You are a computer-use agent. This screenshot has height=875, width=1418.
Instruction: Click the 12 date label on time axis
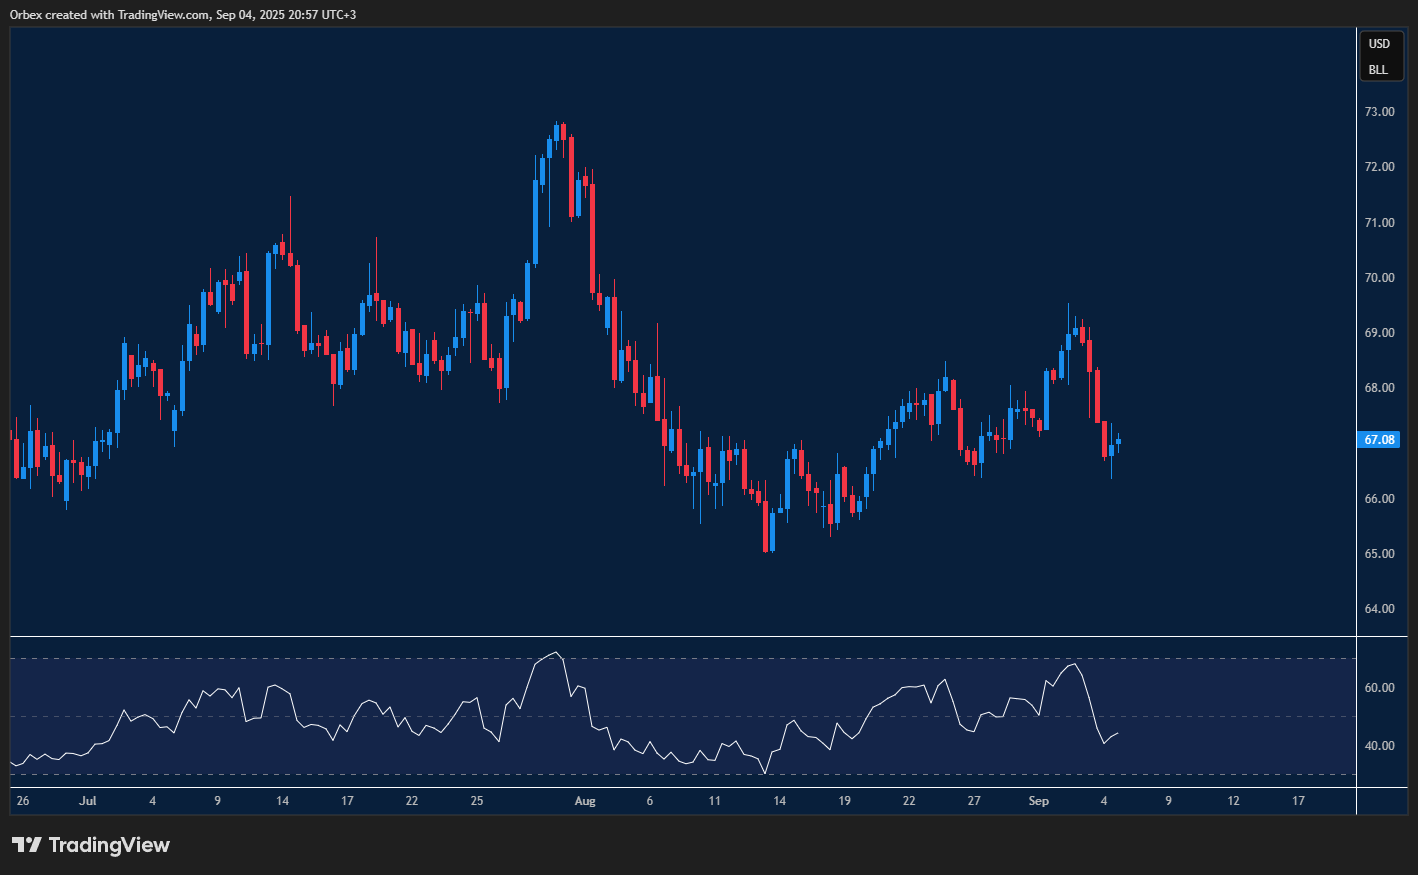click(1233, 801)
